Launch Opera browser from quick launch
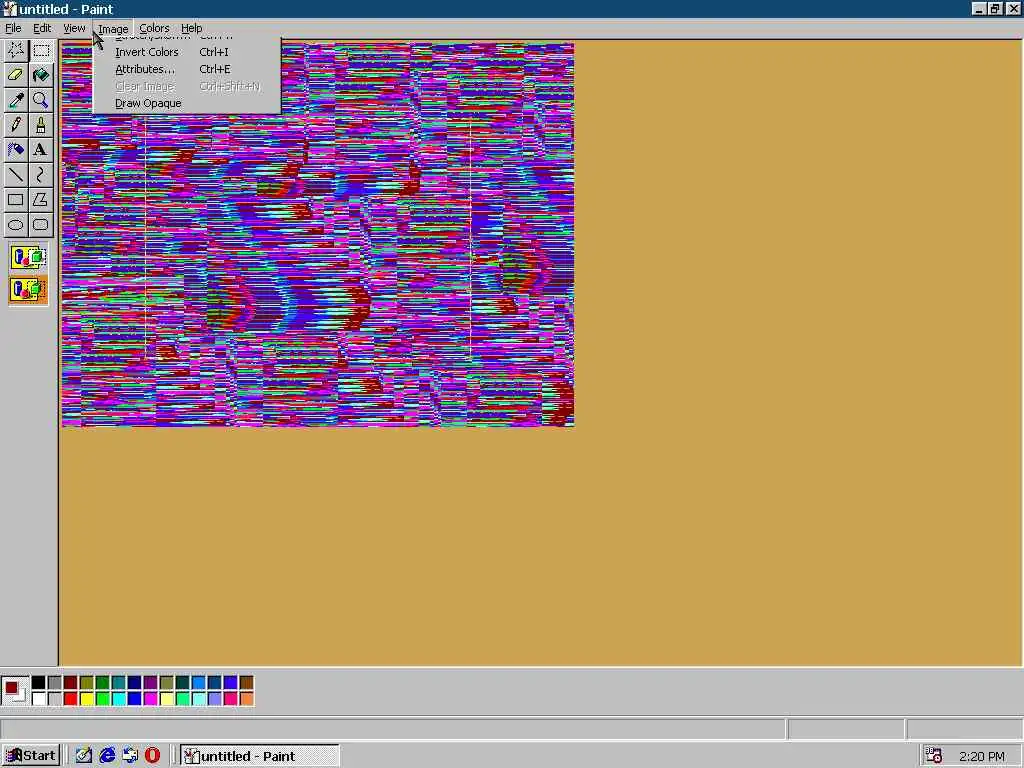 (152, 756)
